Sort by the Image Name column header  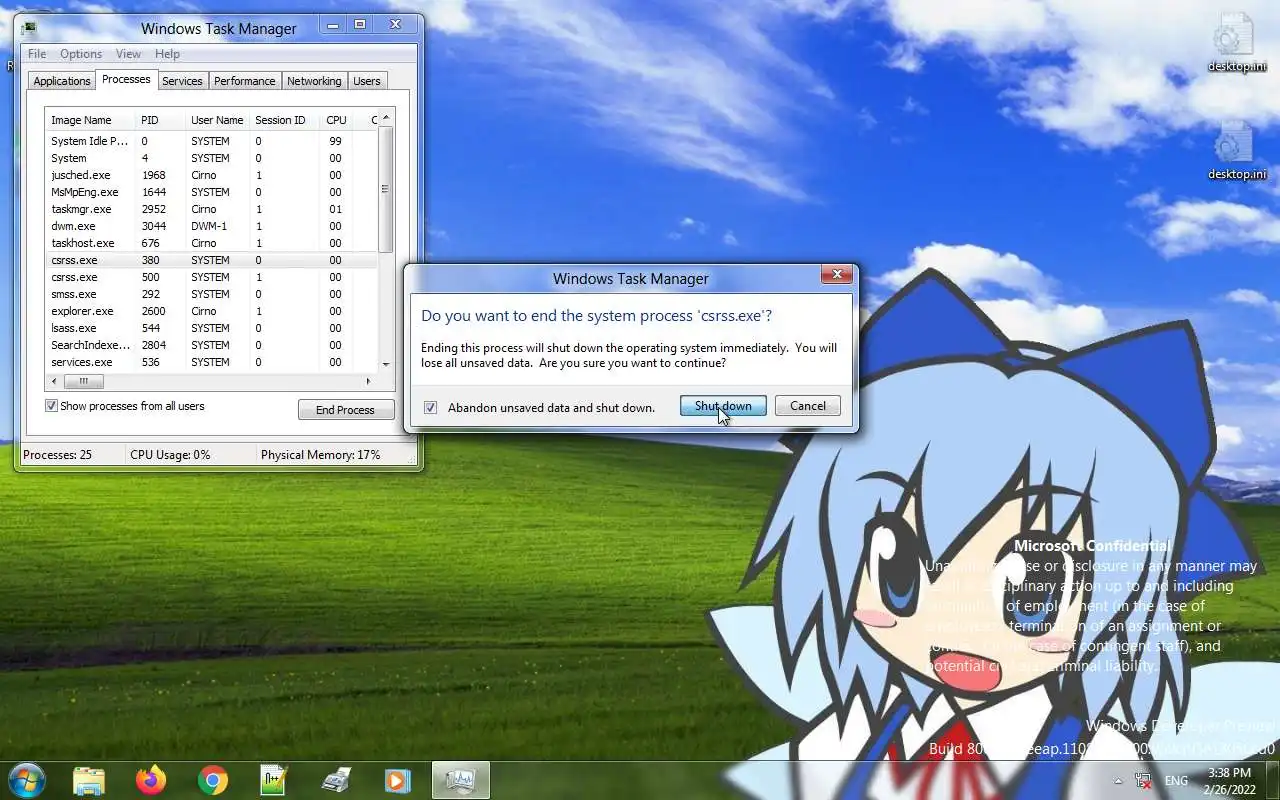[x=90, y=120]
